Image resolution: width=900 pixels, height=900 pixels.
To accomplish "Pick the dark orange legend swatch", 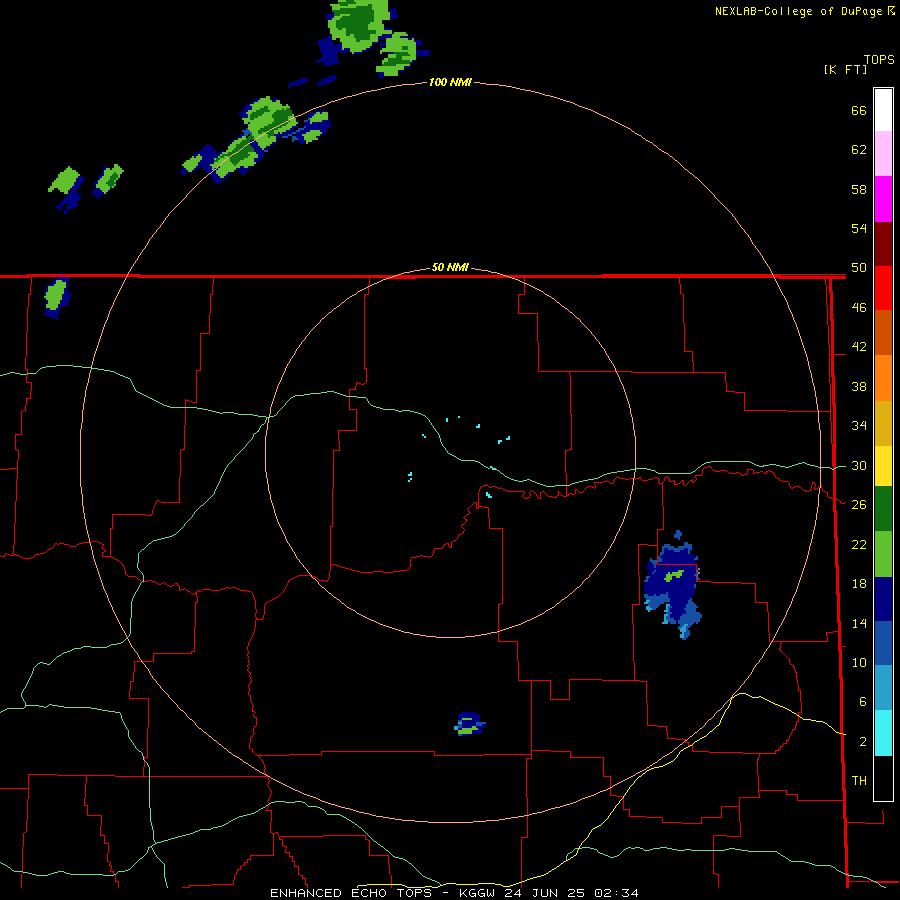I will click(883, 332).
